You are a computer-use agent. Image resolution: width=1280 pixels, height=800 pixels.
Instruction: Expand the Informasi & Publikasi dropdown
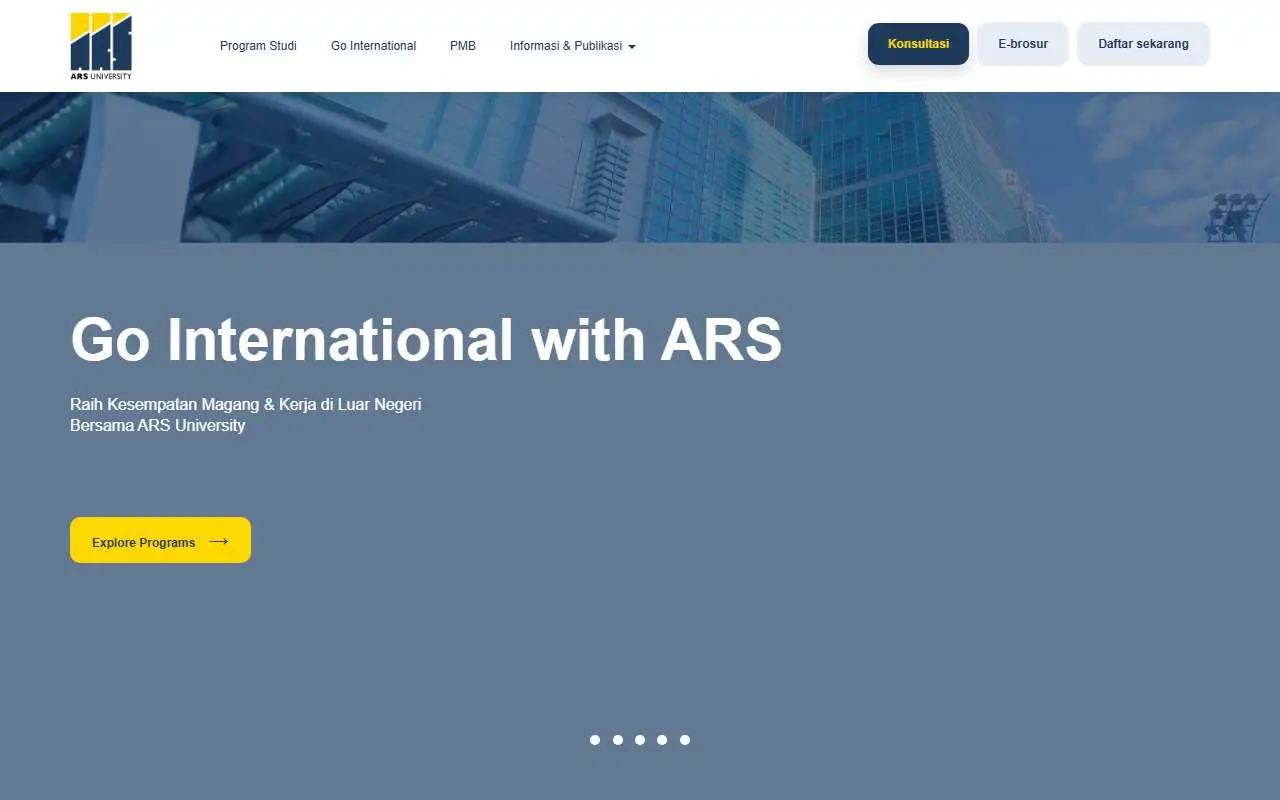(572, 46)
